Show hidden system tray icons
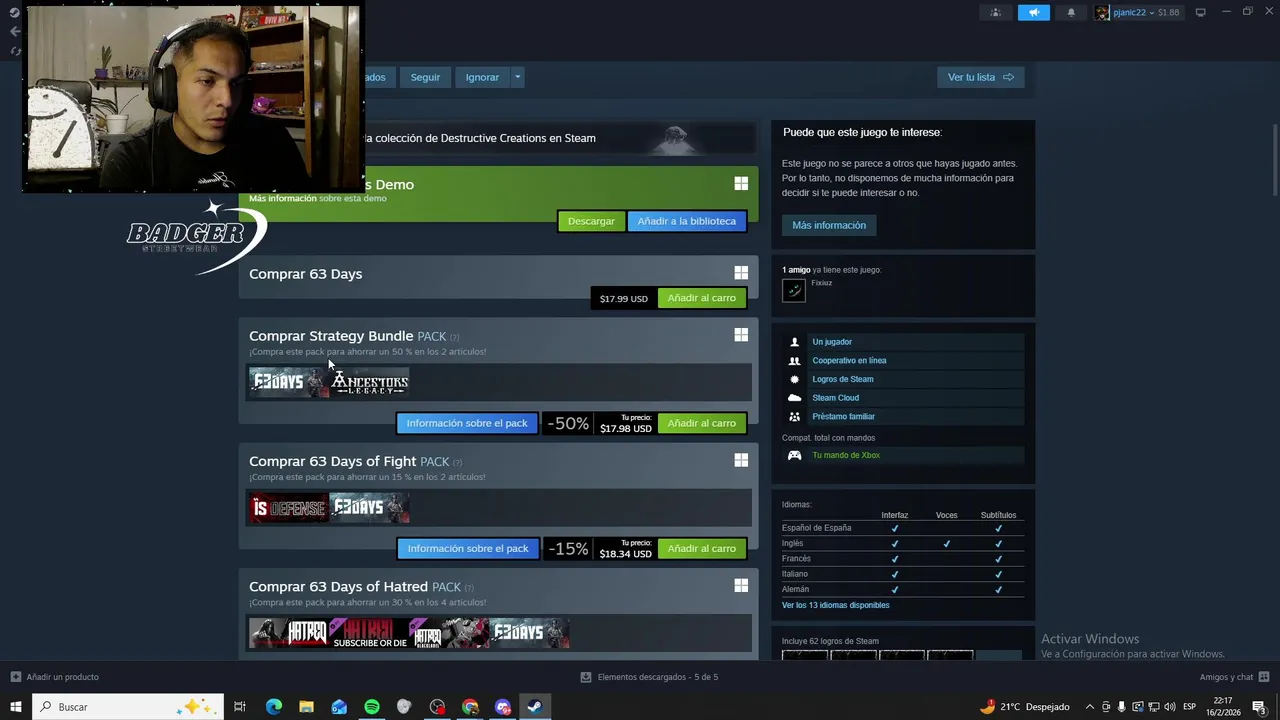 (x=1090, y=707)
